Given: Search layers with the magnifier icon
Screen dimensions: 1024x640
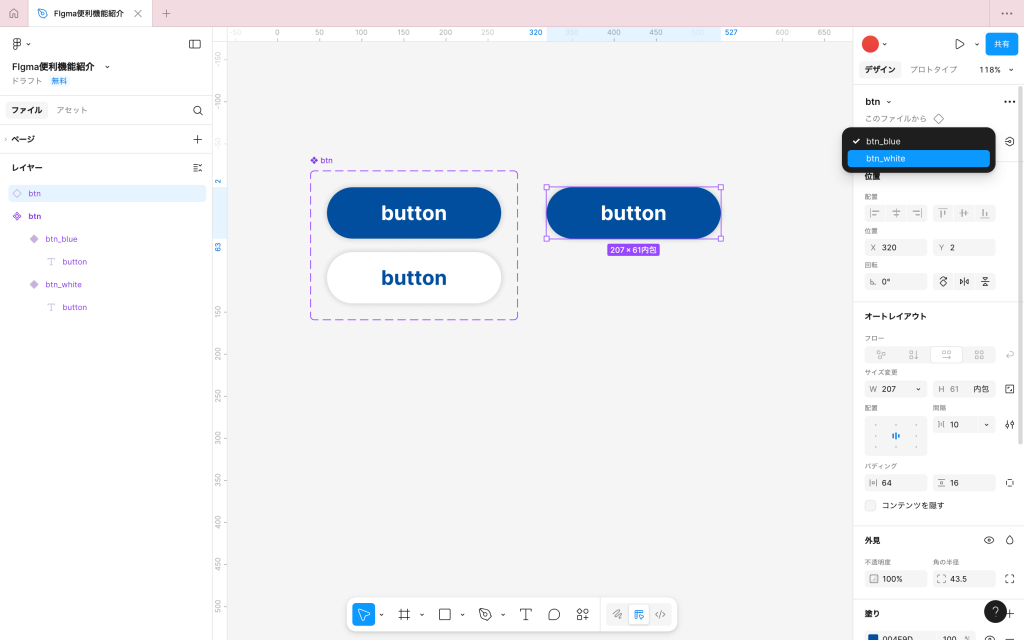Looking at the screenshot, I should coord(198,110).
